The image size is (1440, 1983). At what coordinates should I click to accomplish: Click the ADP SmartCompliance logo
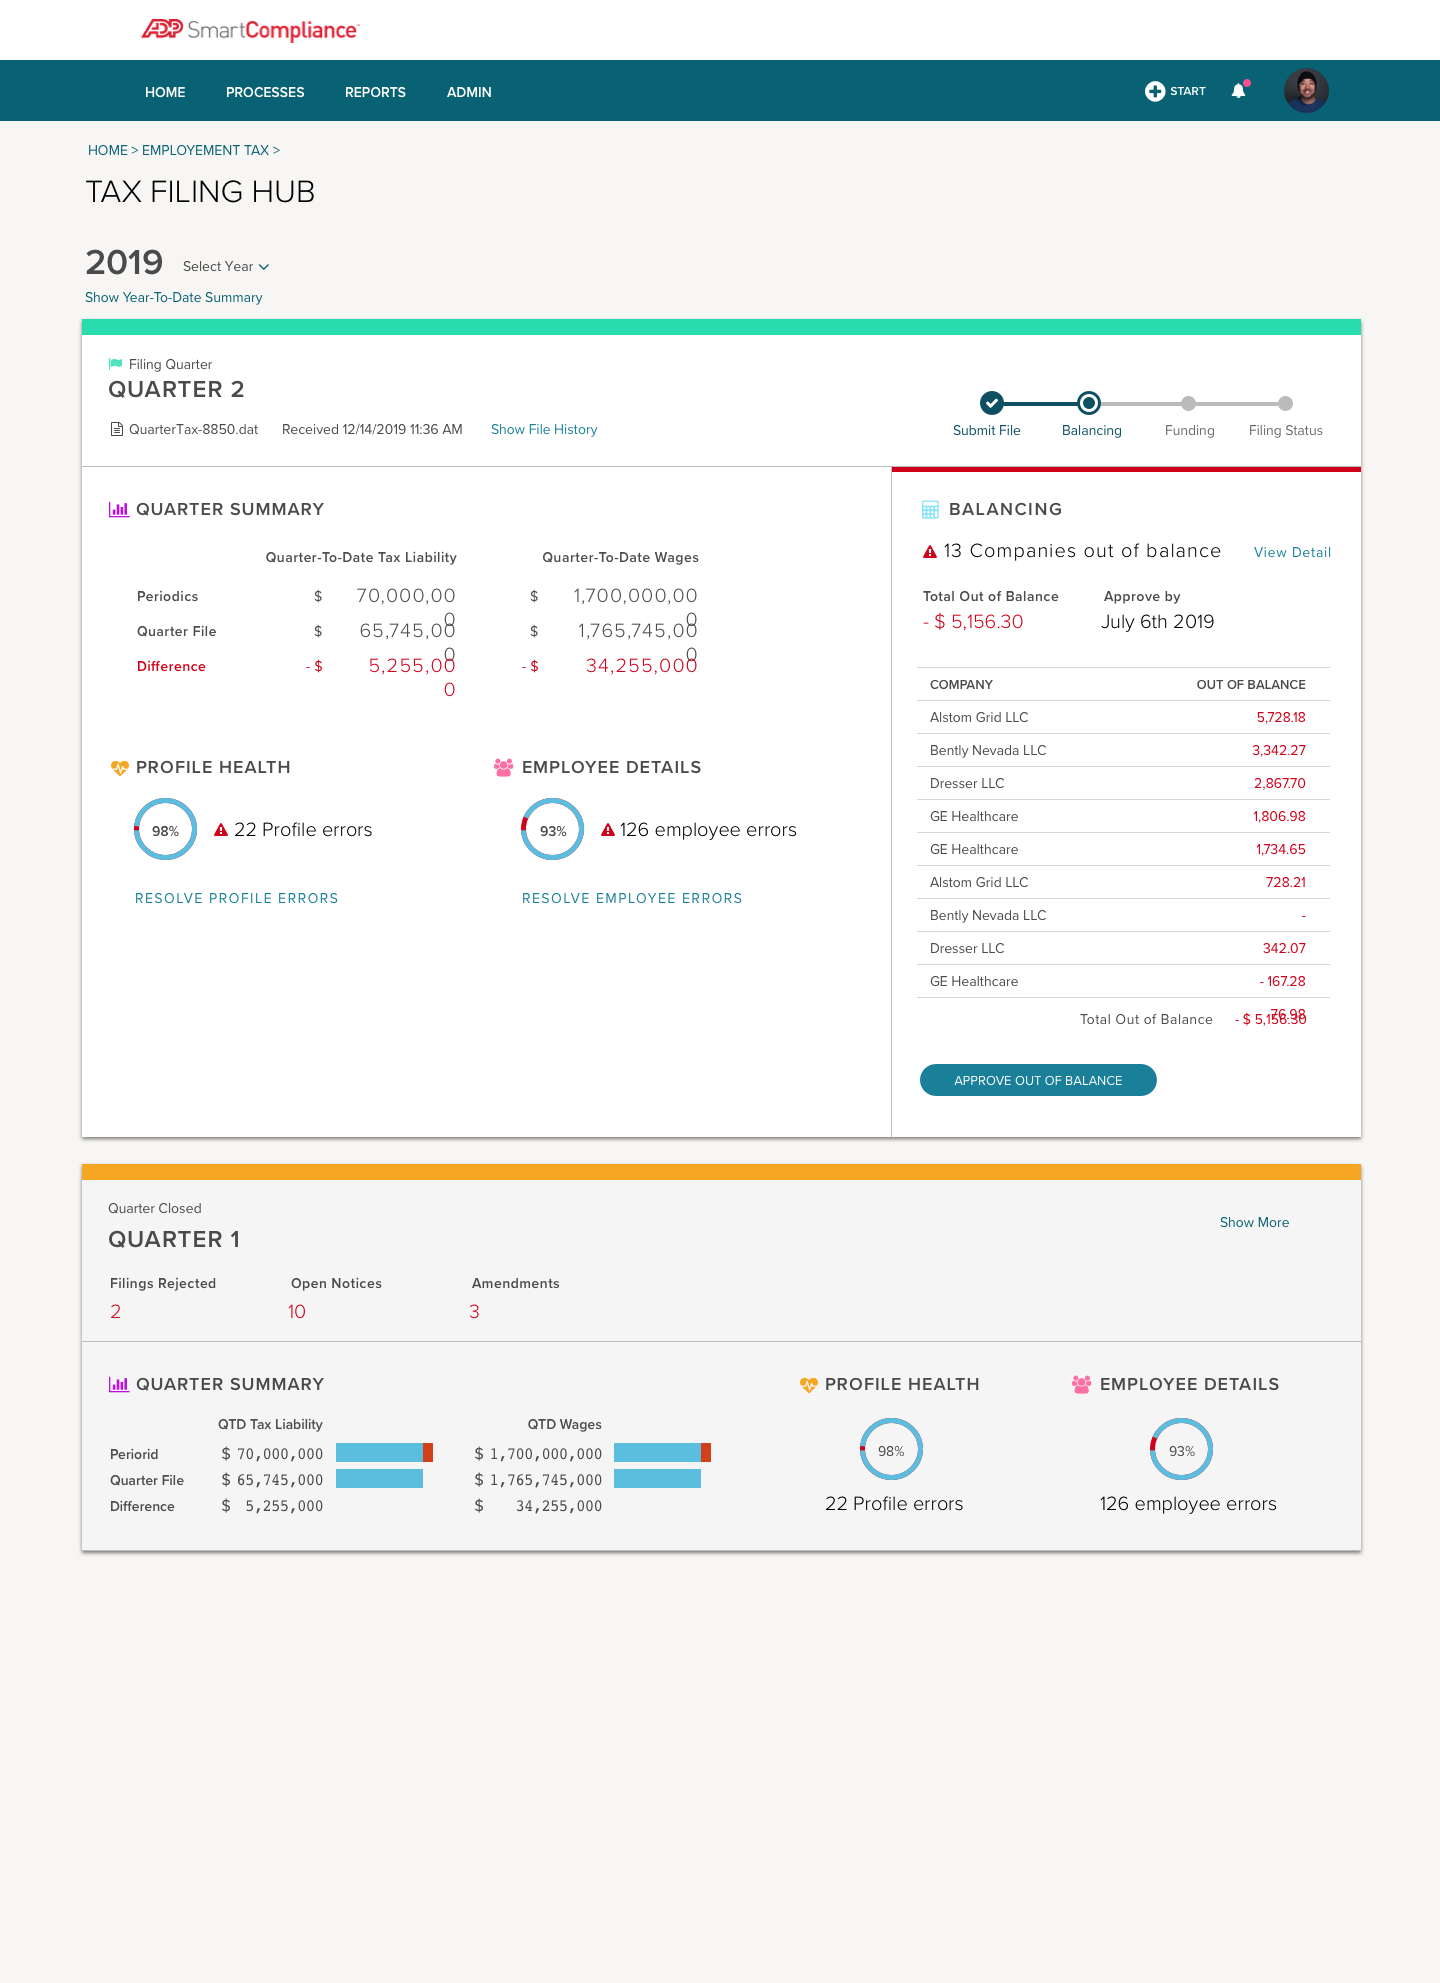(250, 30)
